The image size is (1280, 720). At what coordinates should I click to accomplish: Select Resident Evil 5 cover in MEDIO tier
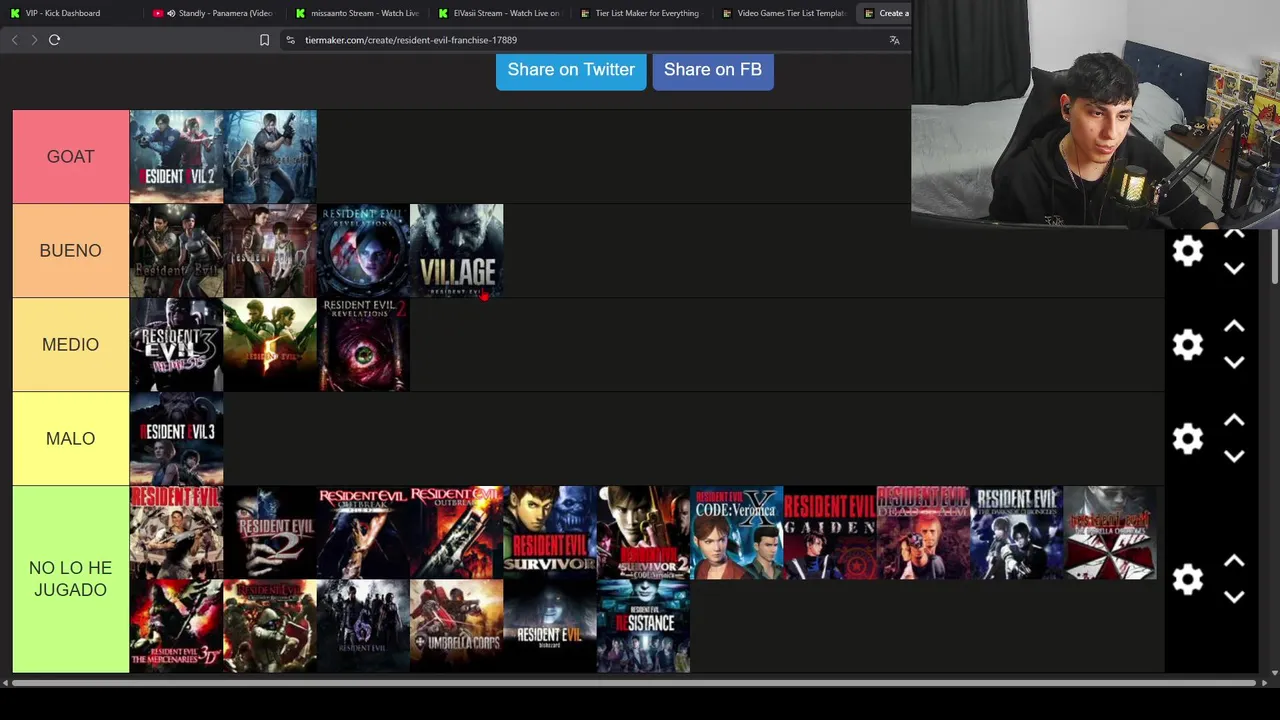coord(270,345)
